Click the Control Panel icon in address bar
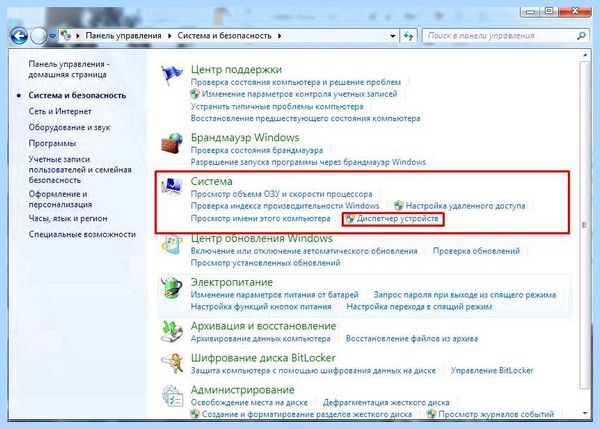This screenshot has height=429, width=600. [x=66, y=36]
